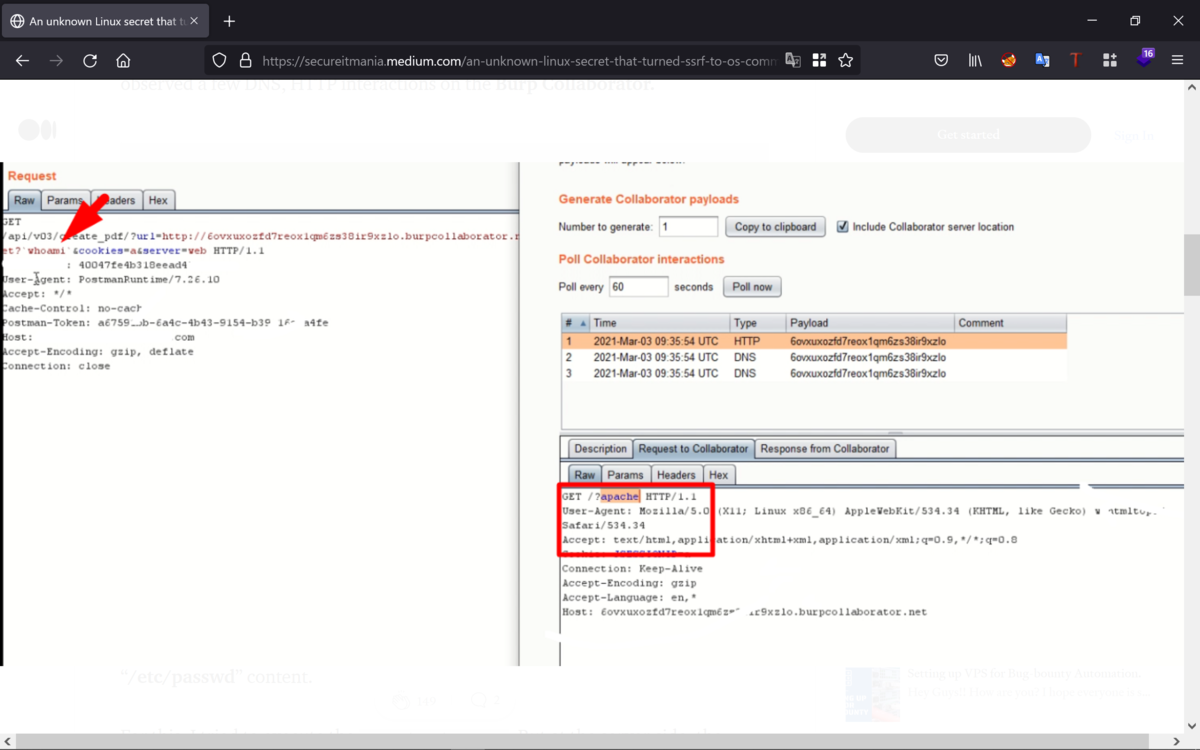Select interaction row 2 of type DNS
The height and width of the screenshot is (750, 1200).
tap(814, 357)
